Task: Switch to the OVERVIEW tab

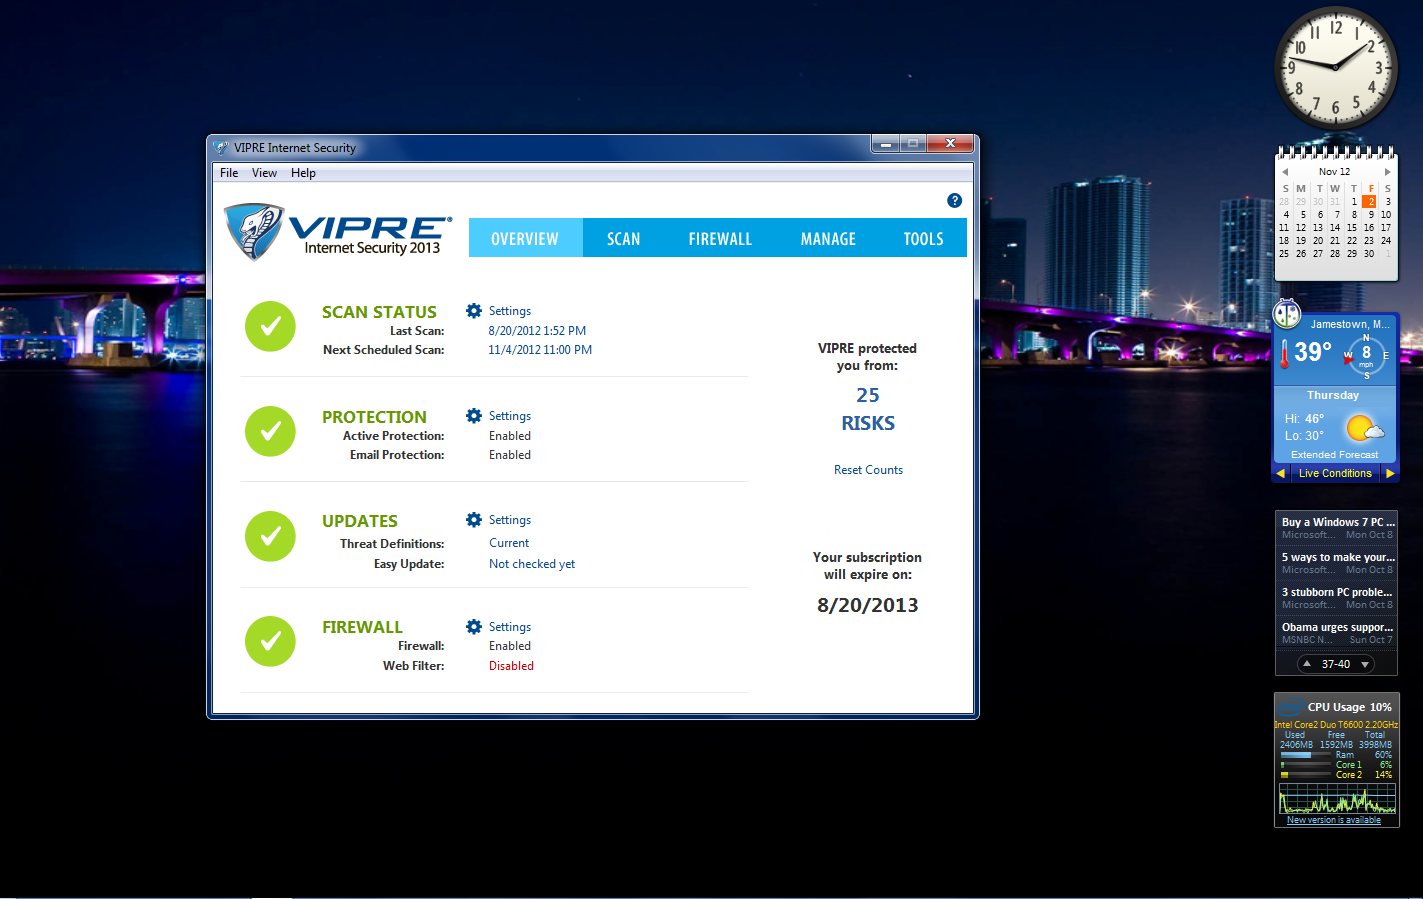Action: coord(525,238)
